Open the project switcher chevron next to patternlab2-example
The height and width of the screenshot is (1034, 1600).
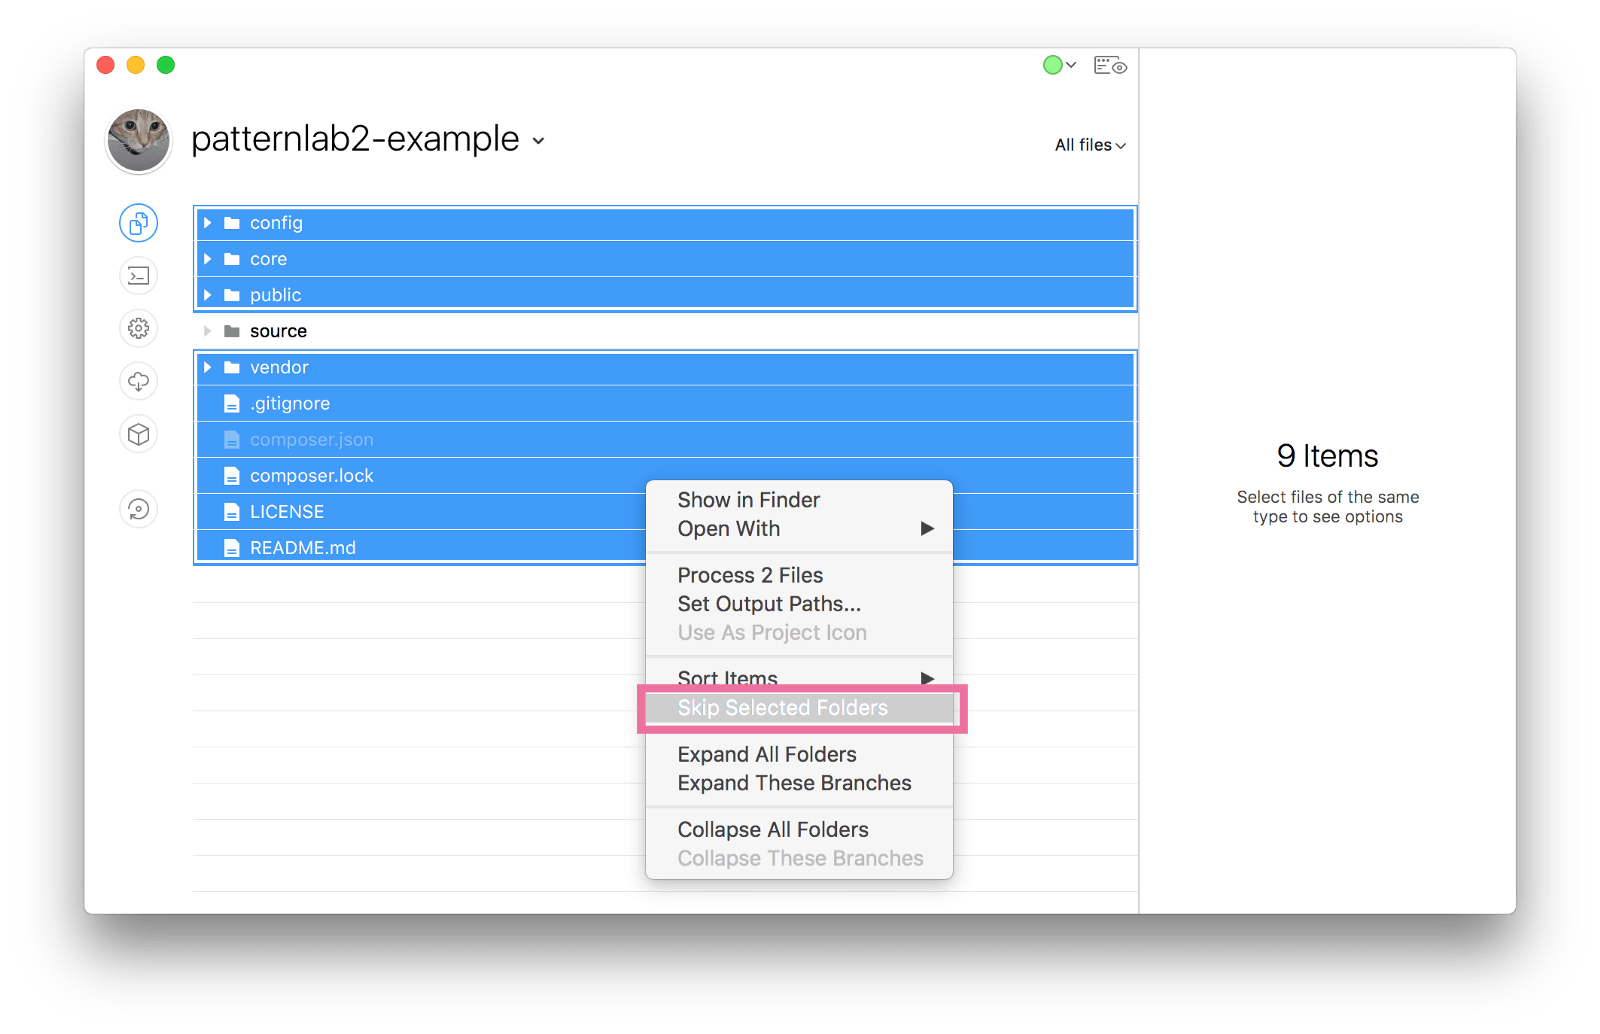click(538, 142)
